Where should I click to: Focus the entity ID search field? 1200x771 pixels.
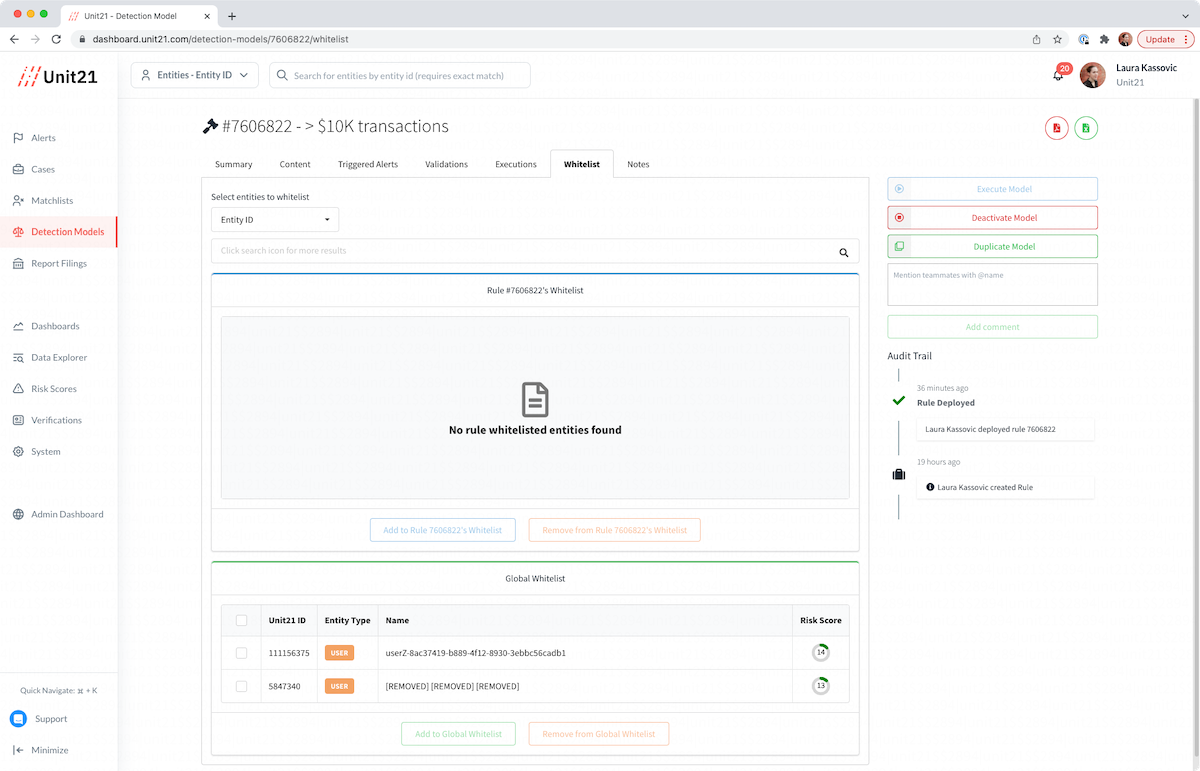tap(400, 75)
